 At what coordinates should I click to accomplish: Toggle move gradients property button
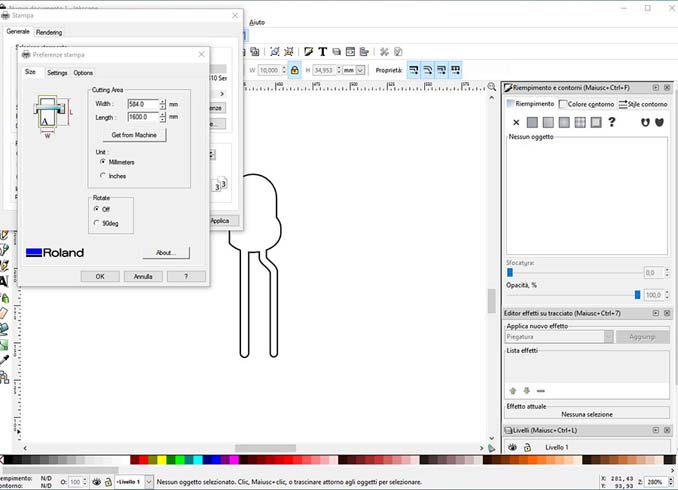441,70
